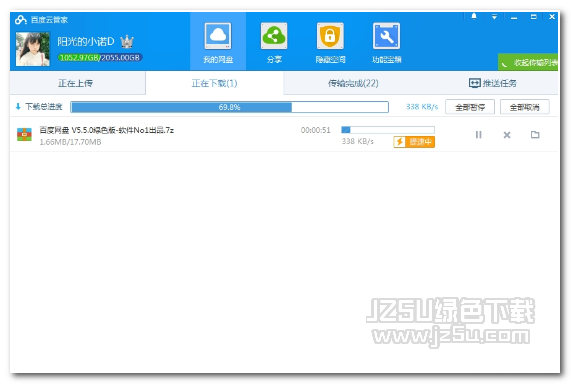Open the 我的网盘 cloud drive section
This screenshot has height=384, width=571.
218,42
